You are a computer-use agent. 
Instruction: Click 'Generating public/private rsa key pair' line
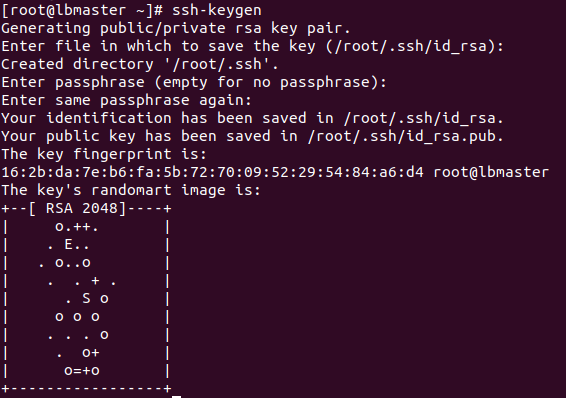click(x=176, y=28)
